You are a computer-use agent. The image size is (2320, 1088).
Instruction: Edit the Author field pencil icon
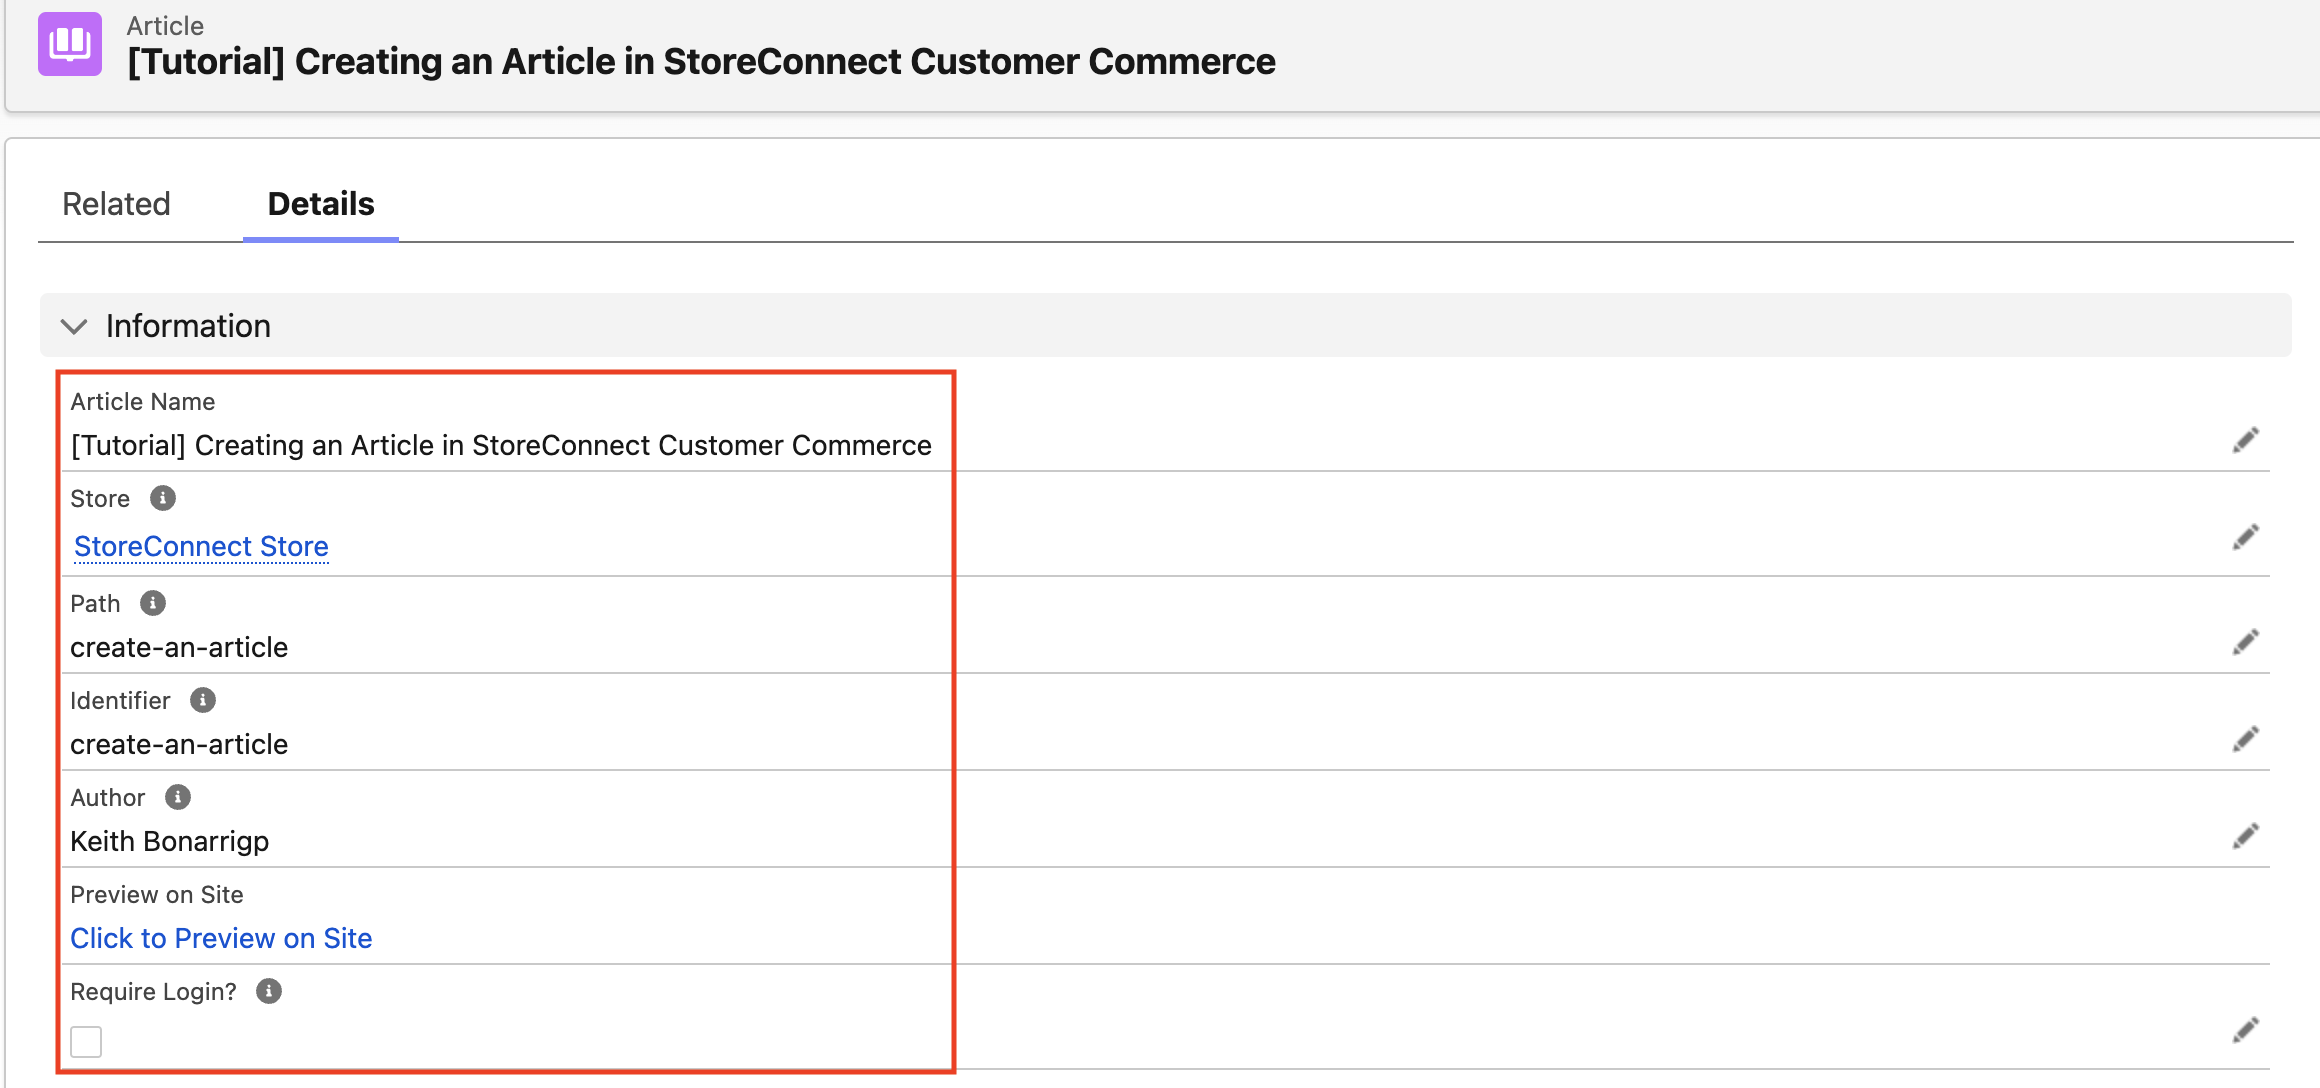2246,836
